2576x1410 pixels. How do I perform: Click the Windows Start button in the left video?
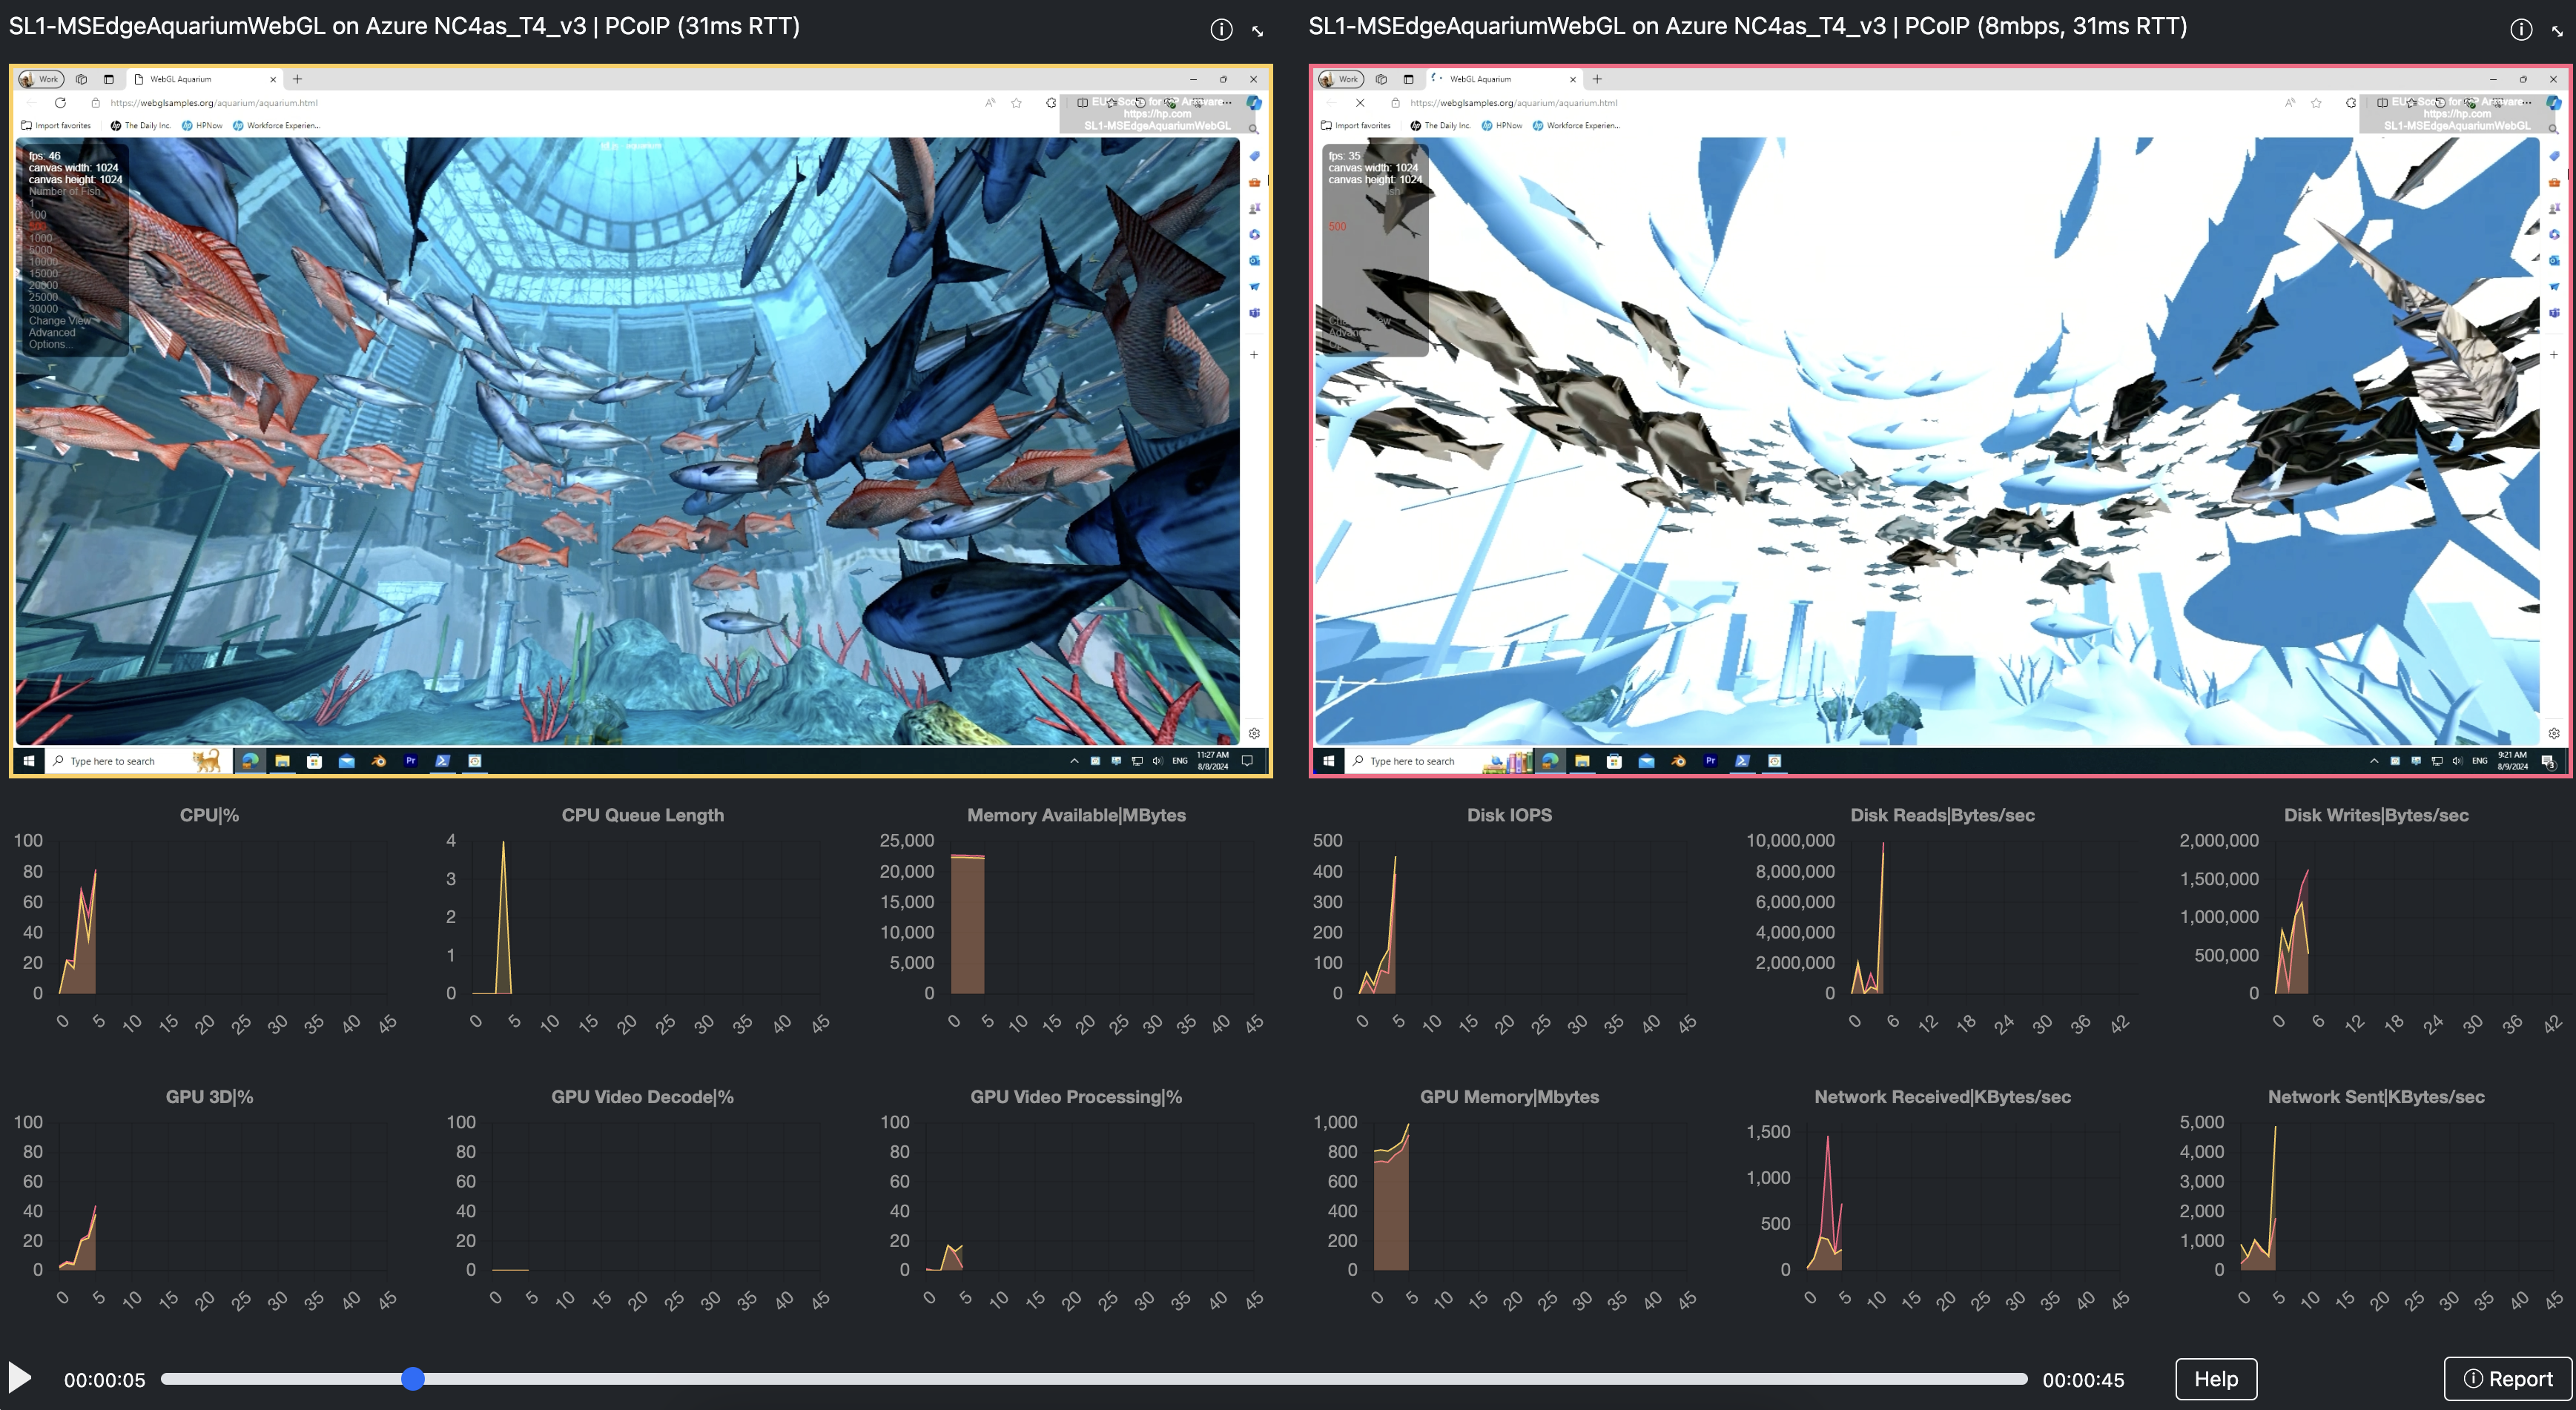point(29,761)
